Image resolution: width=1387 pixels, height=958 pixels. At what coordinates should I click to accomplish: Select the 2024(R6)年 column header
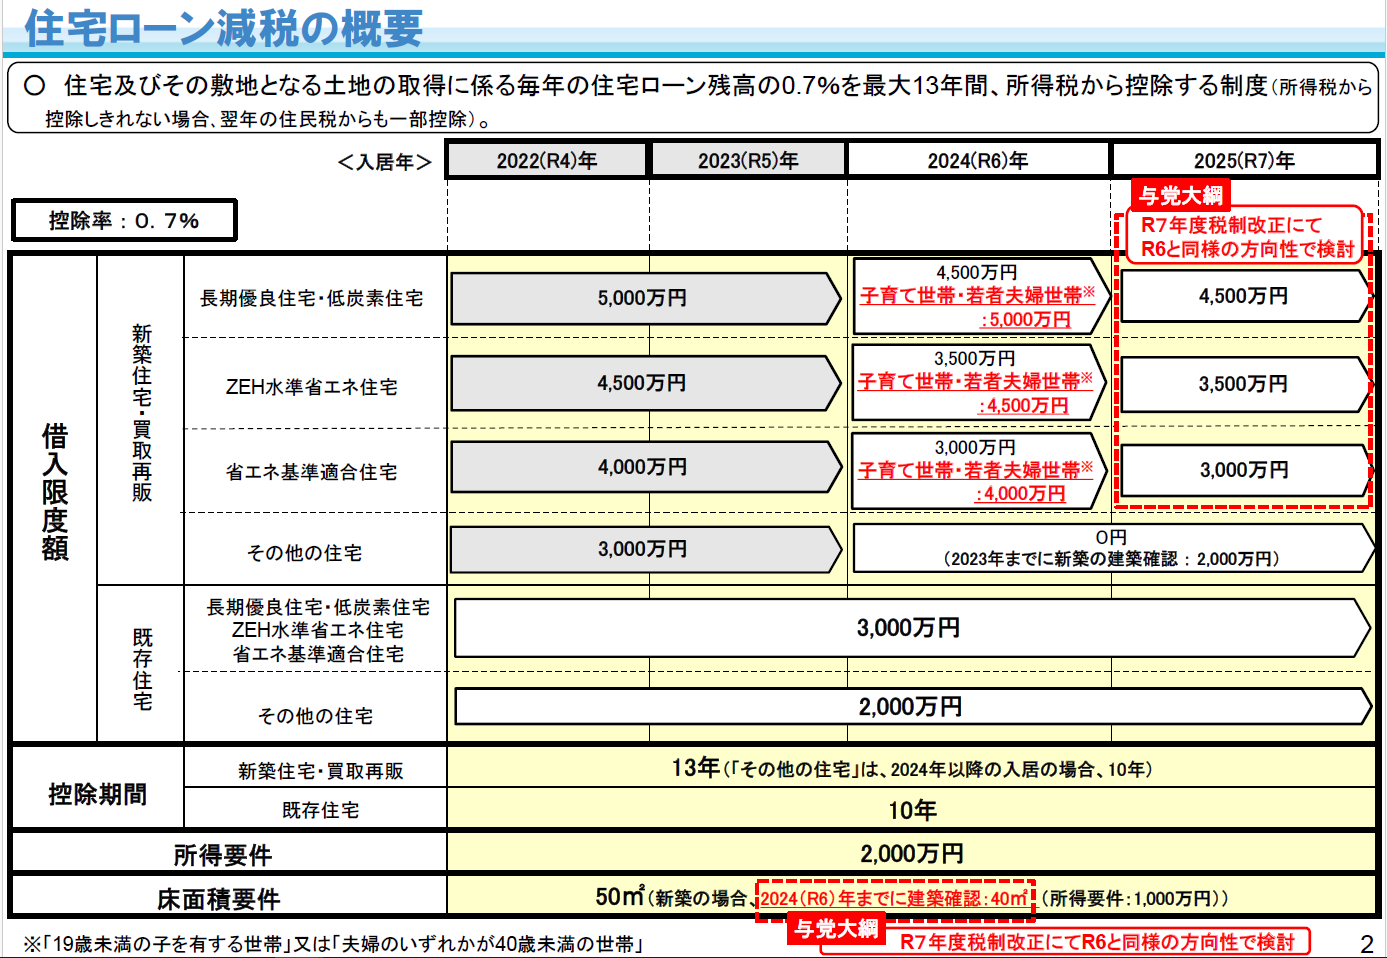[x=978, y=160]
